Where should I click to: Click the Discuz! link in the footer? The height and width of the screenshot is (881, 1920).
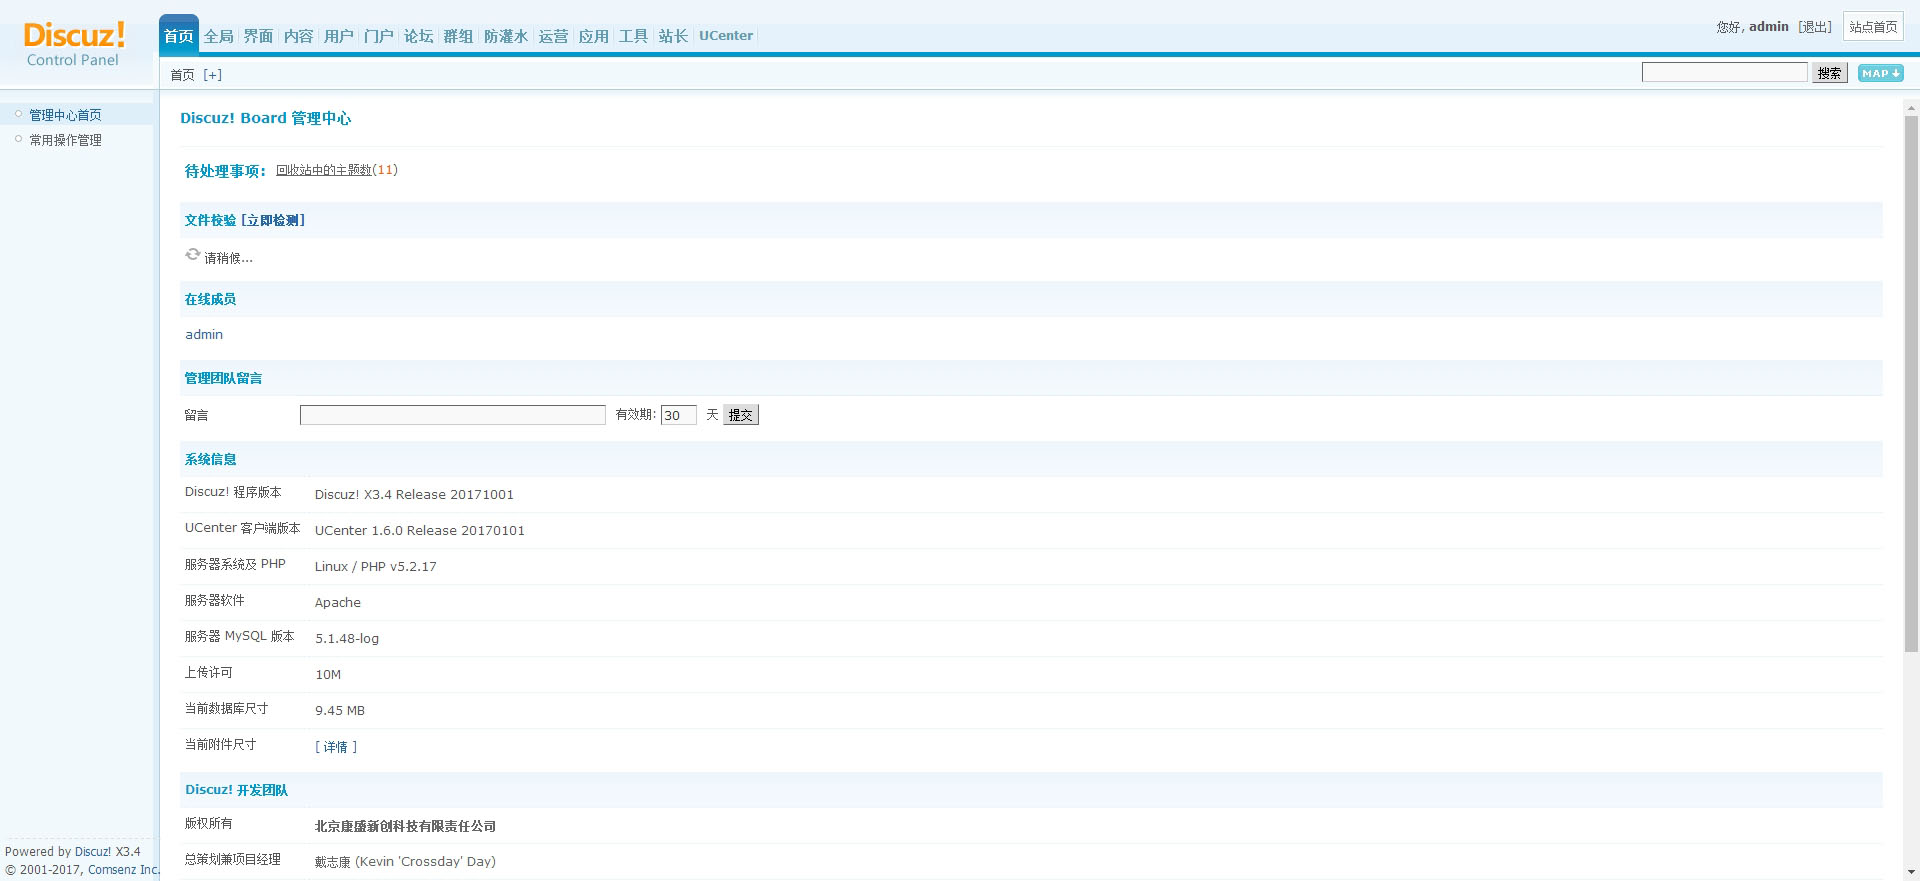click(93, 852)
